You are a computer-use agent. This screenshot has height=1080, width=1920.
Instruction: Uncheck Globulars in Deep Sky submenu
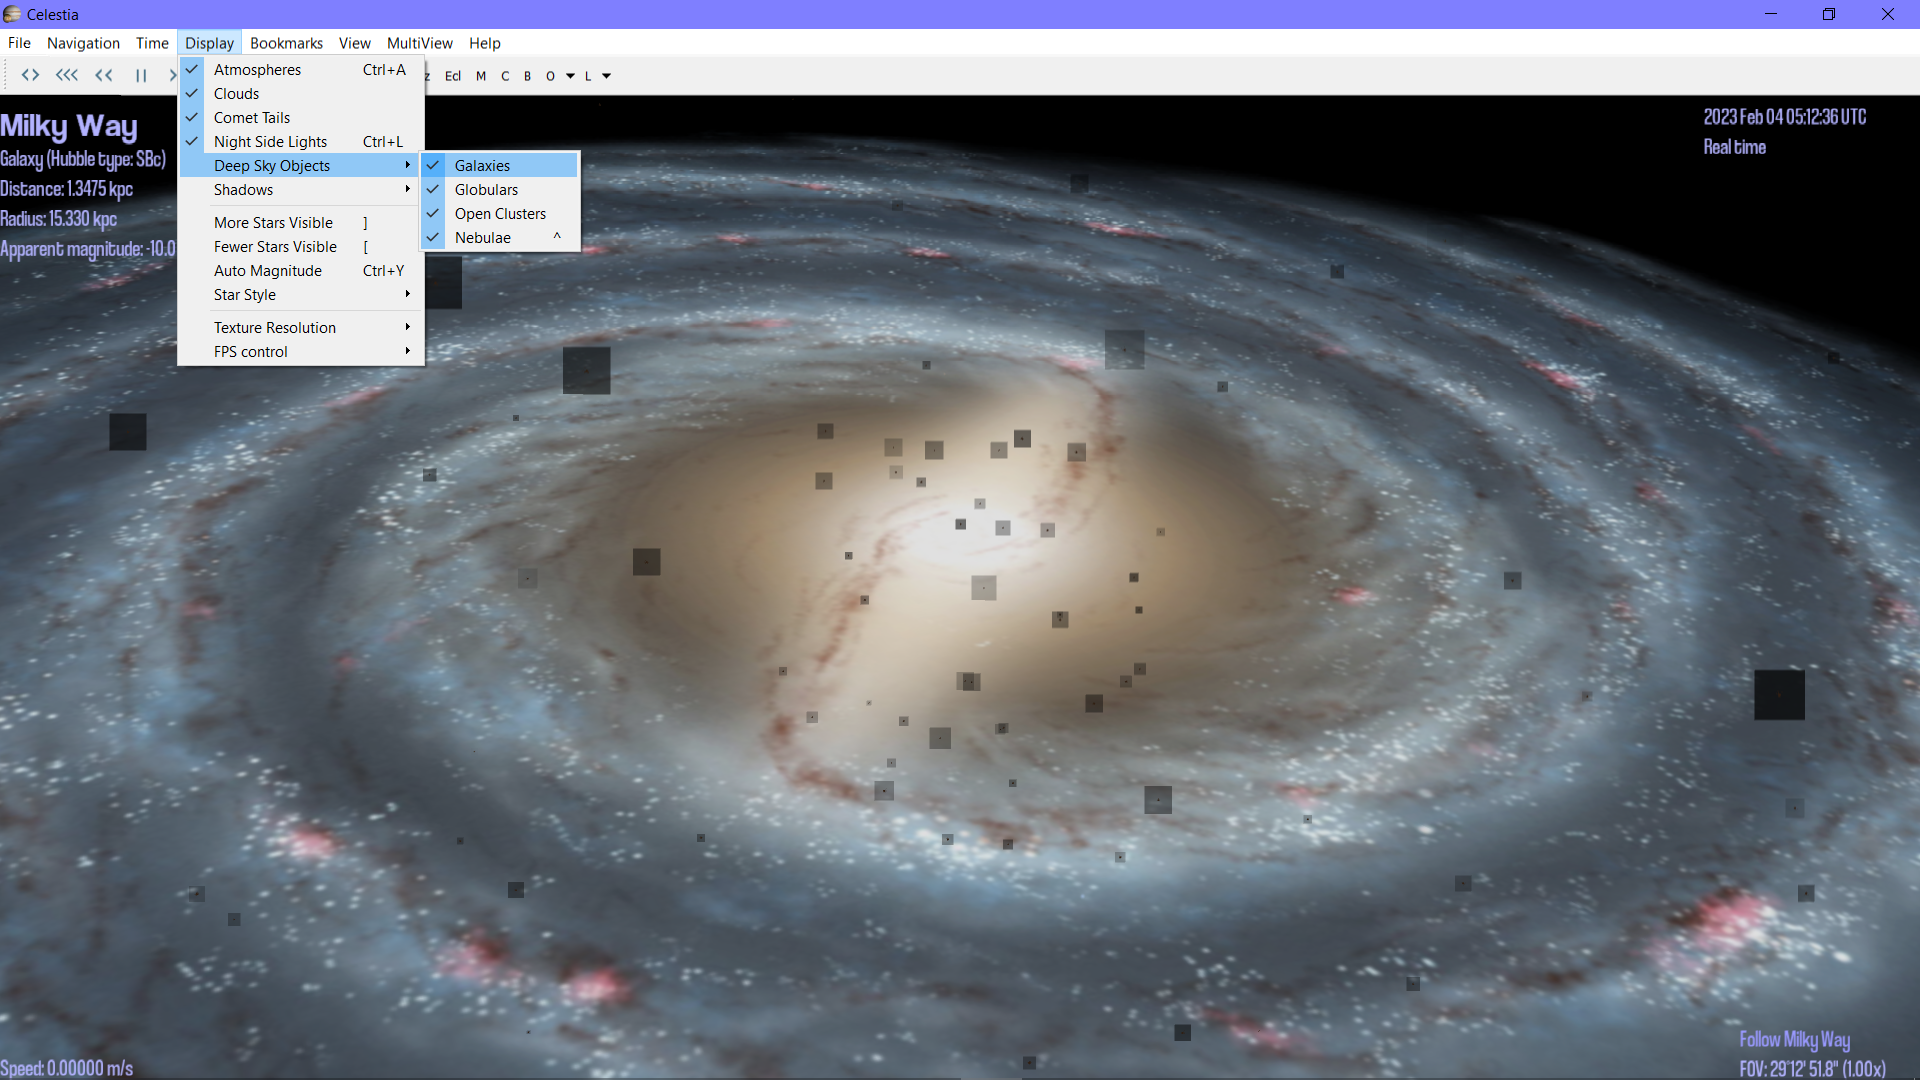(500, 190)
